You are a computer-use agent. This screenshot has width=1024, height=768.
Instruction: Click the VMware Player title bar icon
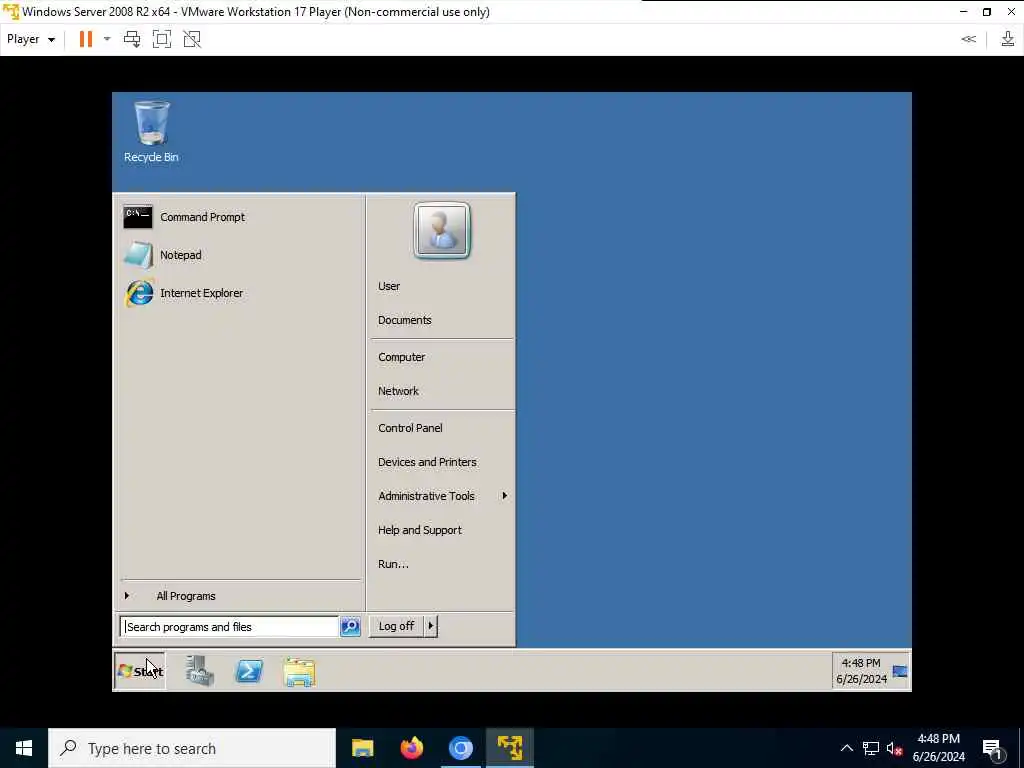point(10,12)
